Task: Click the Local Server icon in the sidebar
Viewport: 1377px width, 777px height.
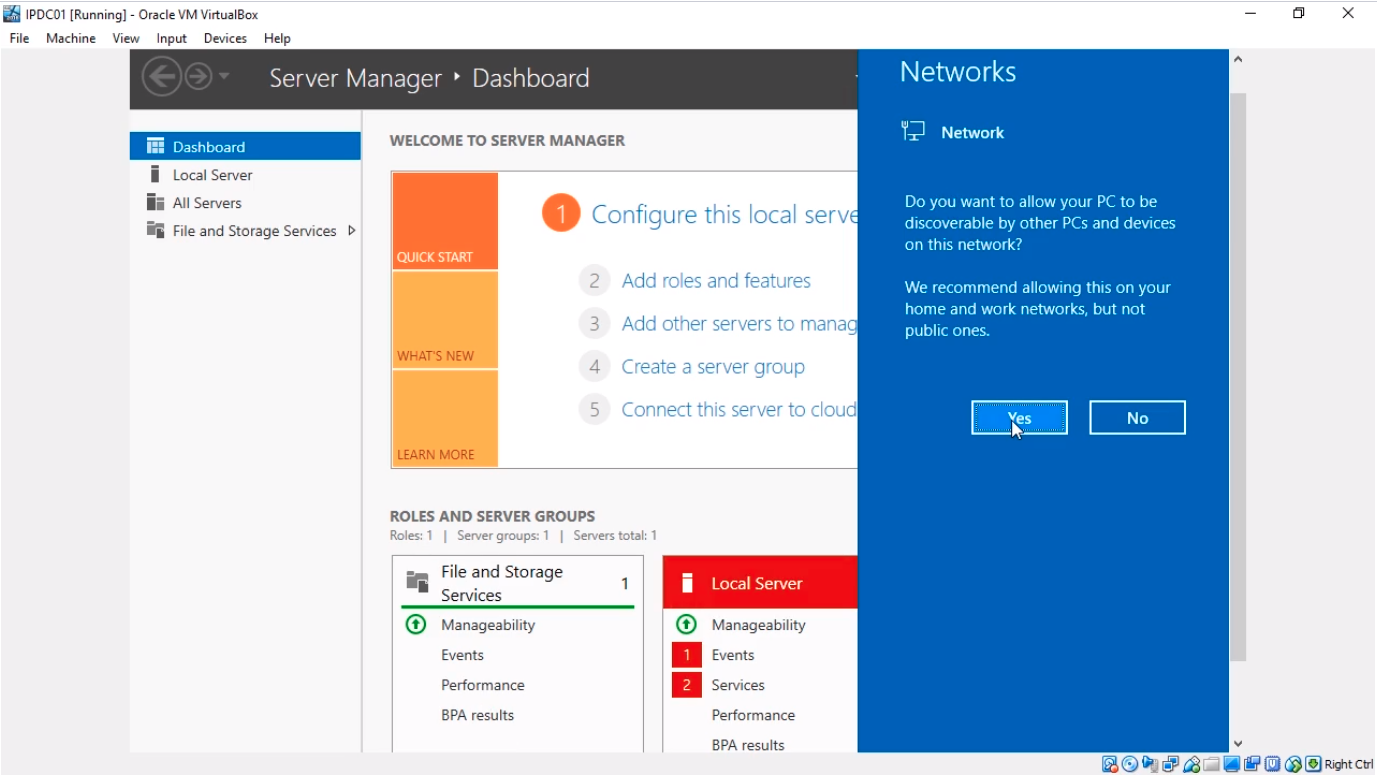Action: click(x=155, y=174)
